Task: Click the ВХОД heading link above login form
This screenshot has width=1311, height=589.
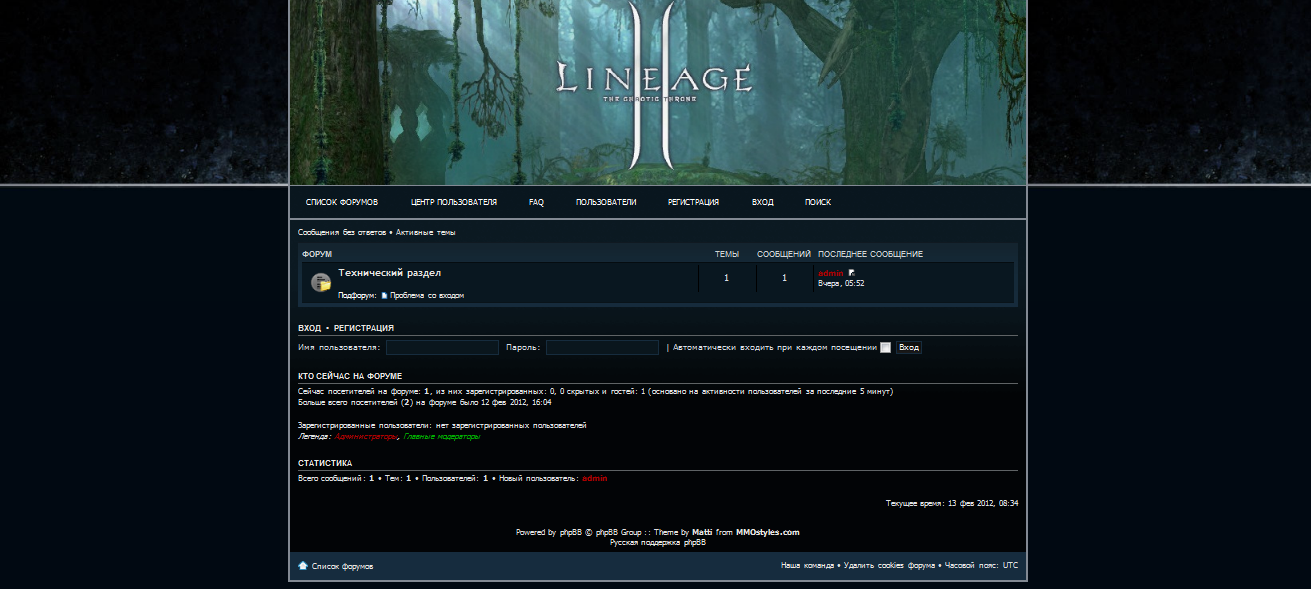Action: tap(309, 328)
